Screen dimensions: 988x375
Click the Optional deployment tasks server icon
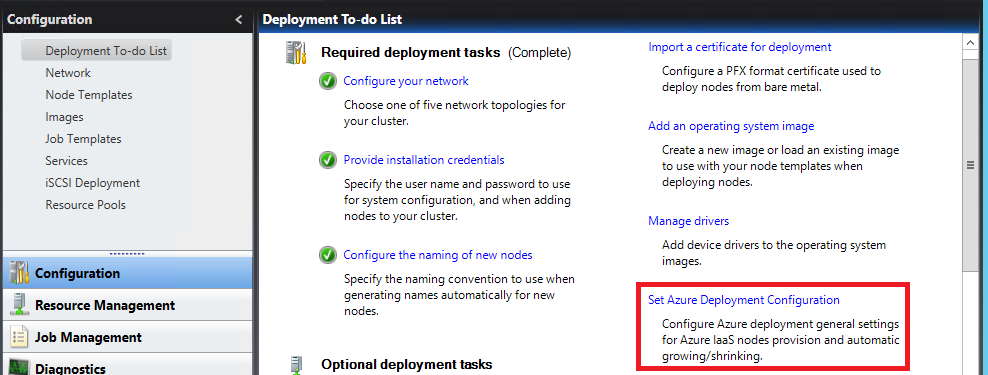click(295, 365)
